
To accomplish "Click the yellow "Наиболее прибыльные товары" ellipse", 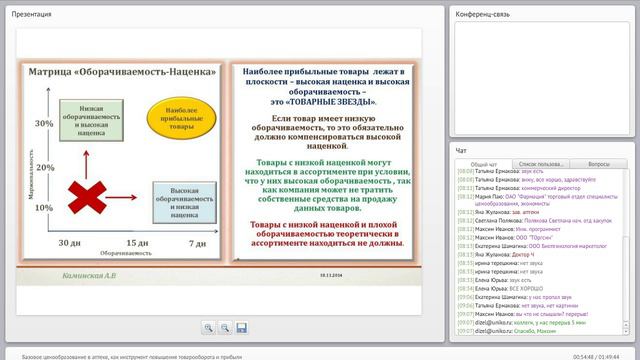I will (181, 118).
